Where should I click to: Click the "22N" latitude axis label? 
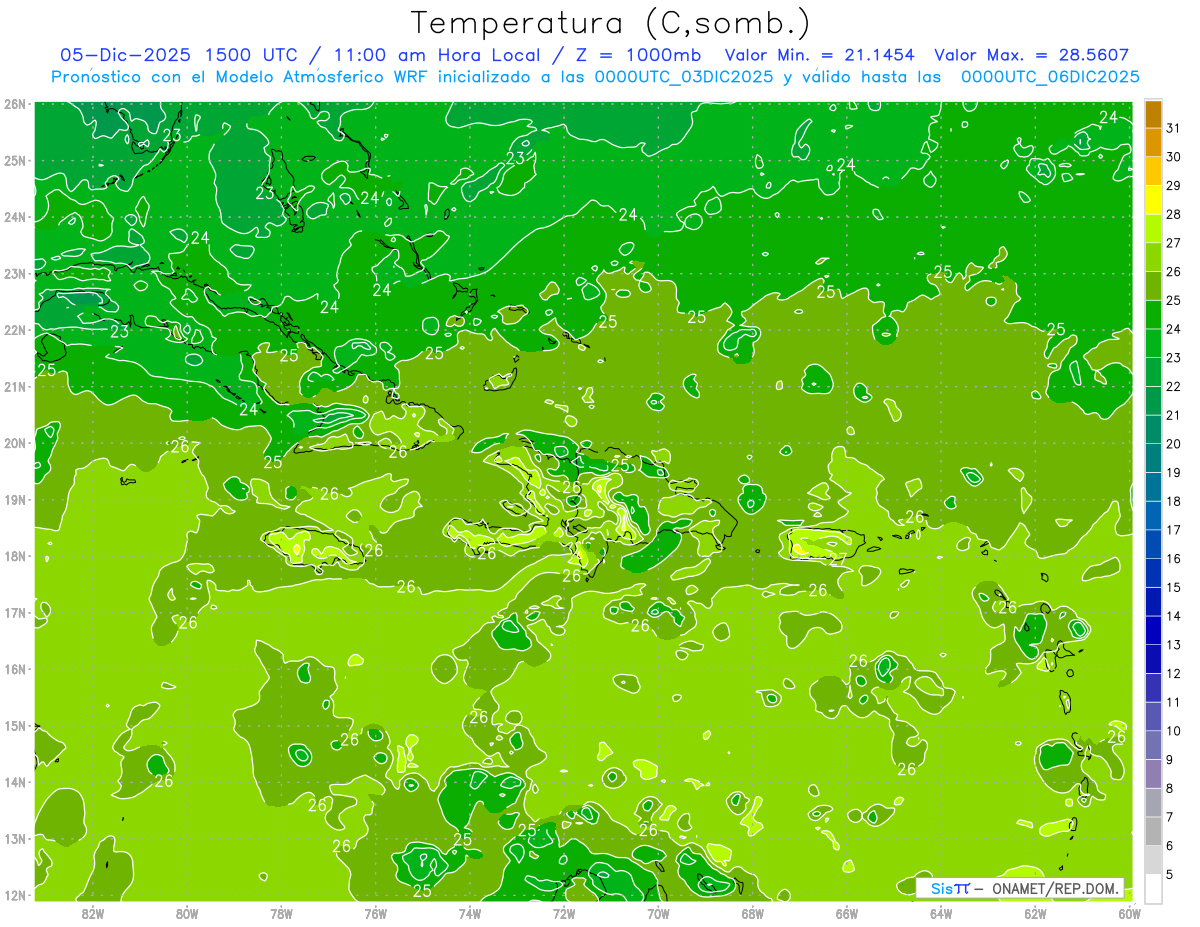click(15, 329)
